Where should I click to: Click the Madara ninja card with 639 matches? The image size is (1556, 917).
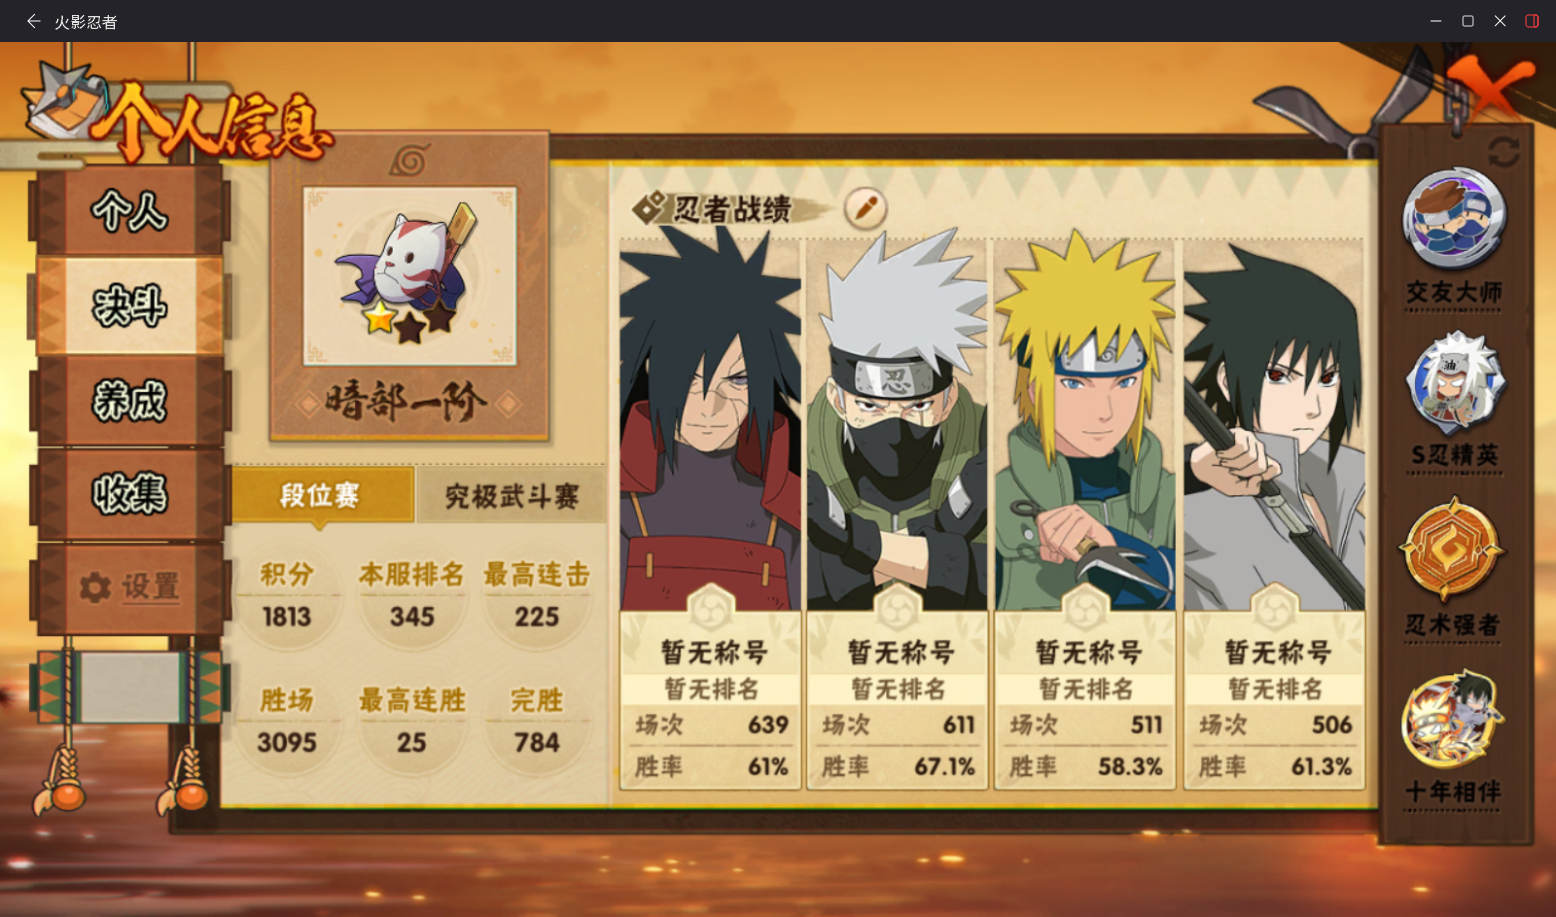click(711, 514)
